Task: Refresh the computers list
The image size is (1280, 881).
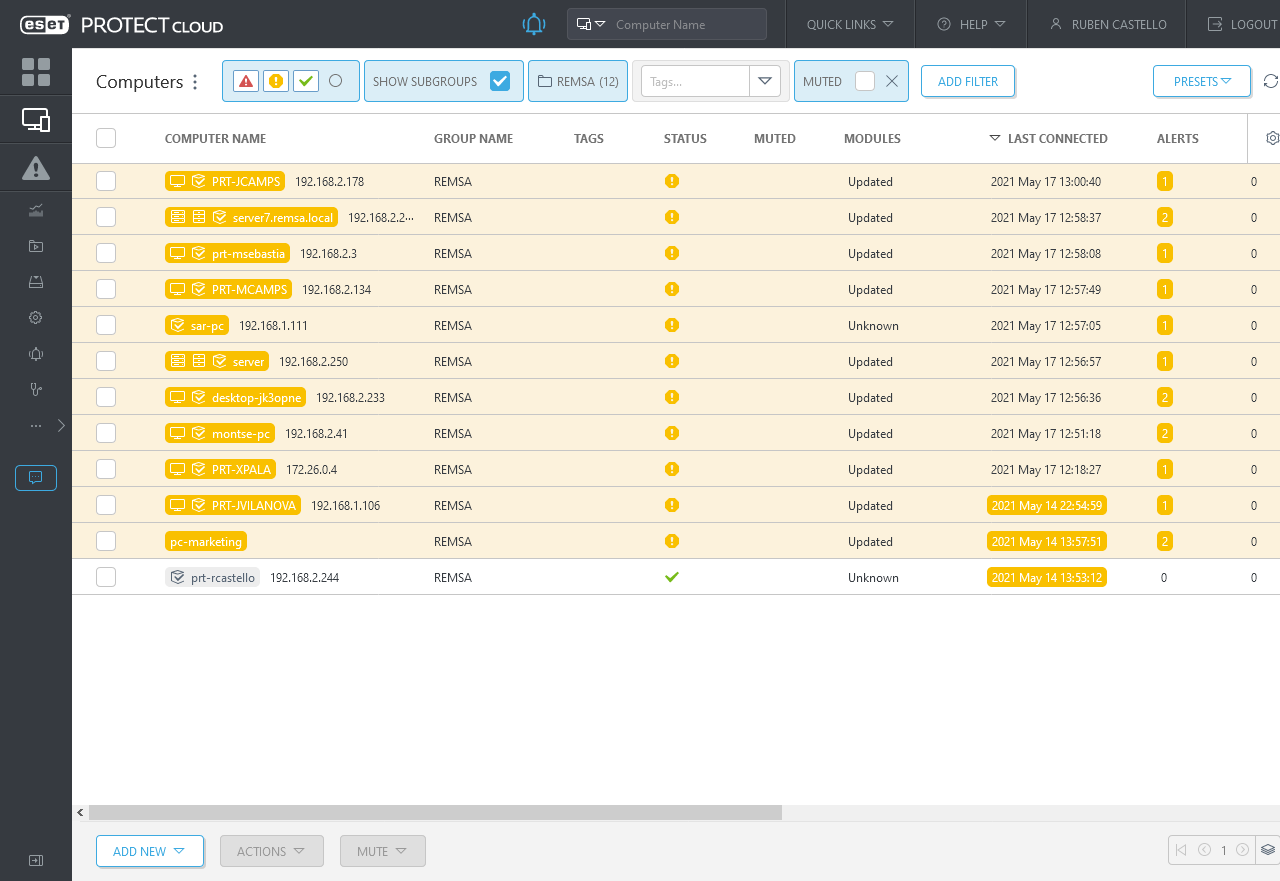Action: coord(1271,81)
